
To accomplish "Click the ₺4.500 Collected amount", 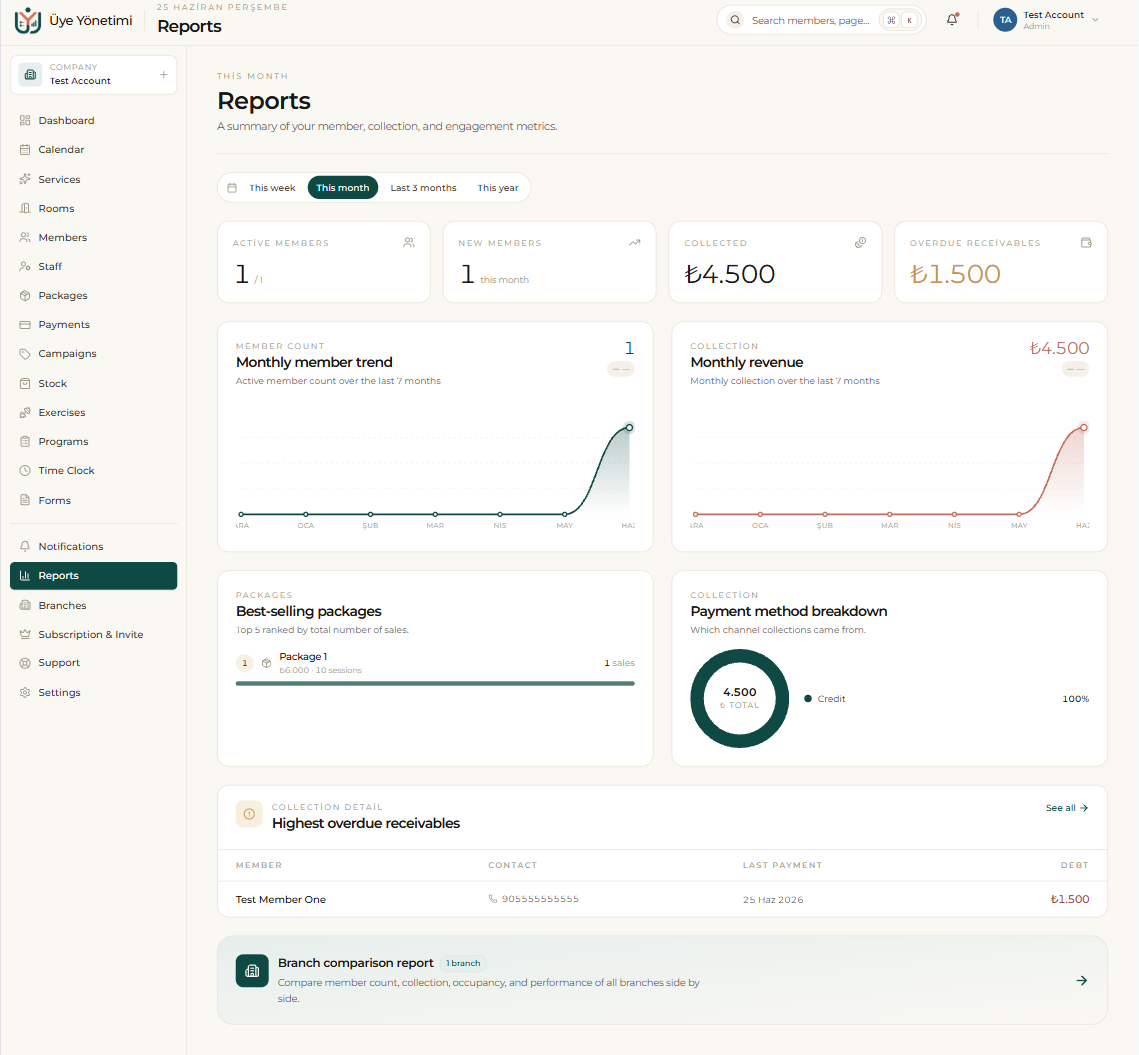I will [729, 274].
